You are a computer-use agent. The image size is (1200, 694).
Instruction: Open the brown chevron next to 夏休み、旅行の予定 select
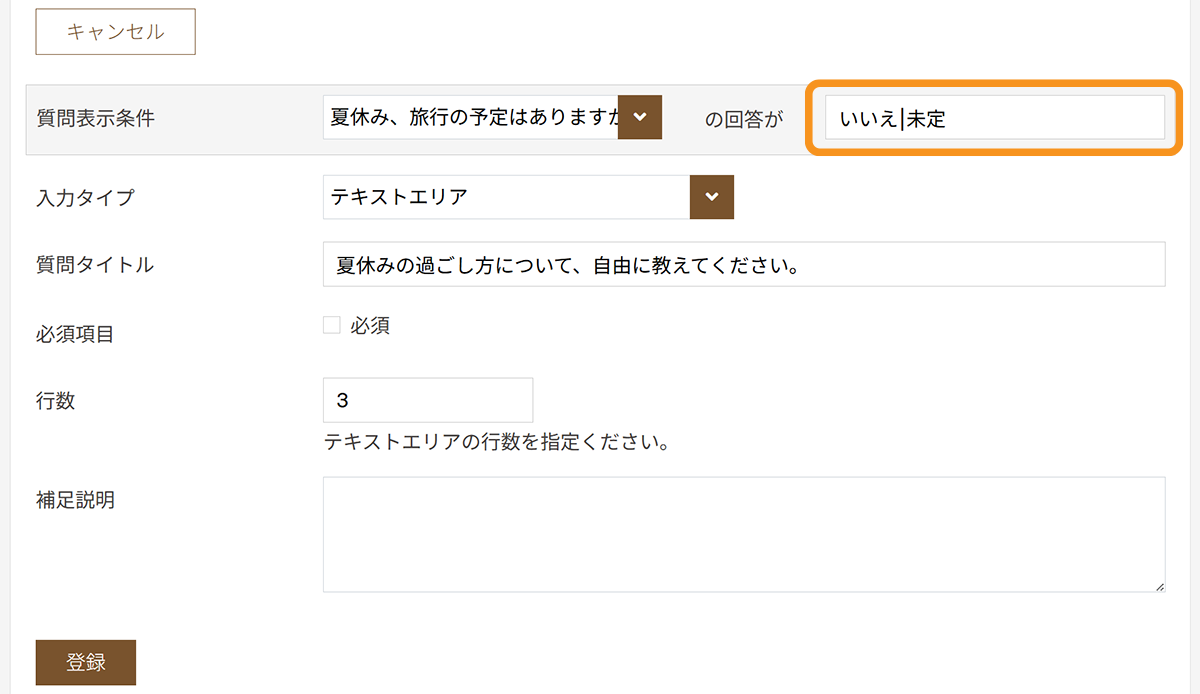point(640,118)
